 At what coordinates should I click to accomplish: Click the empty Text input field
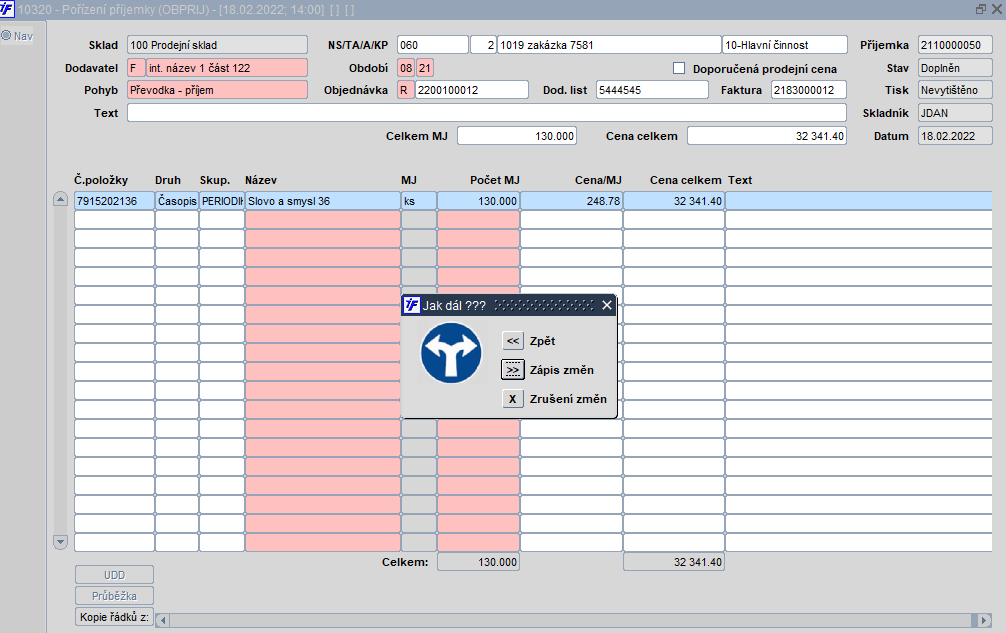click(486, 113)
